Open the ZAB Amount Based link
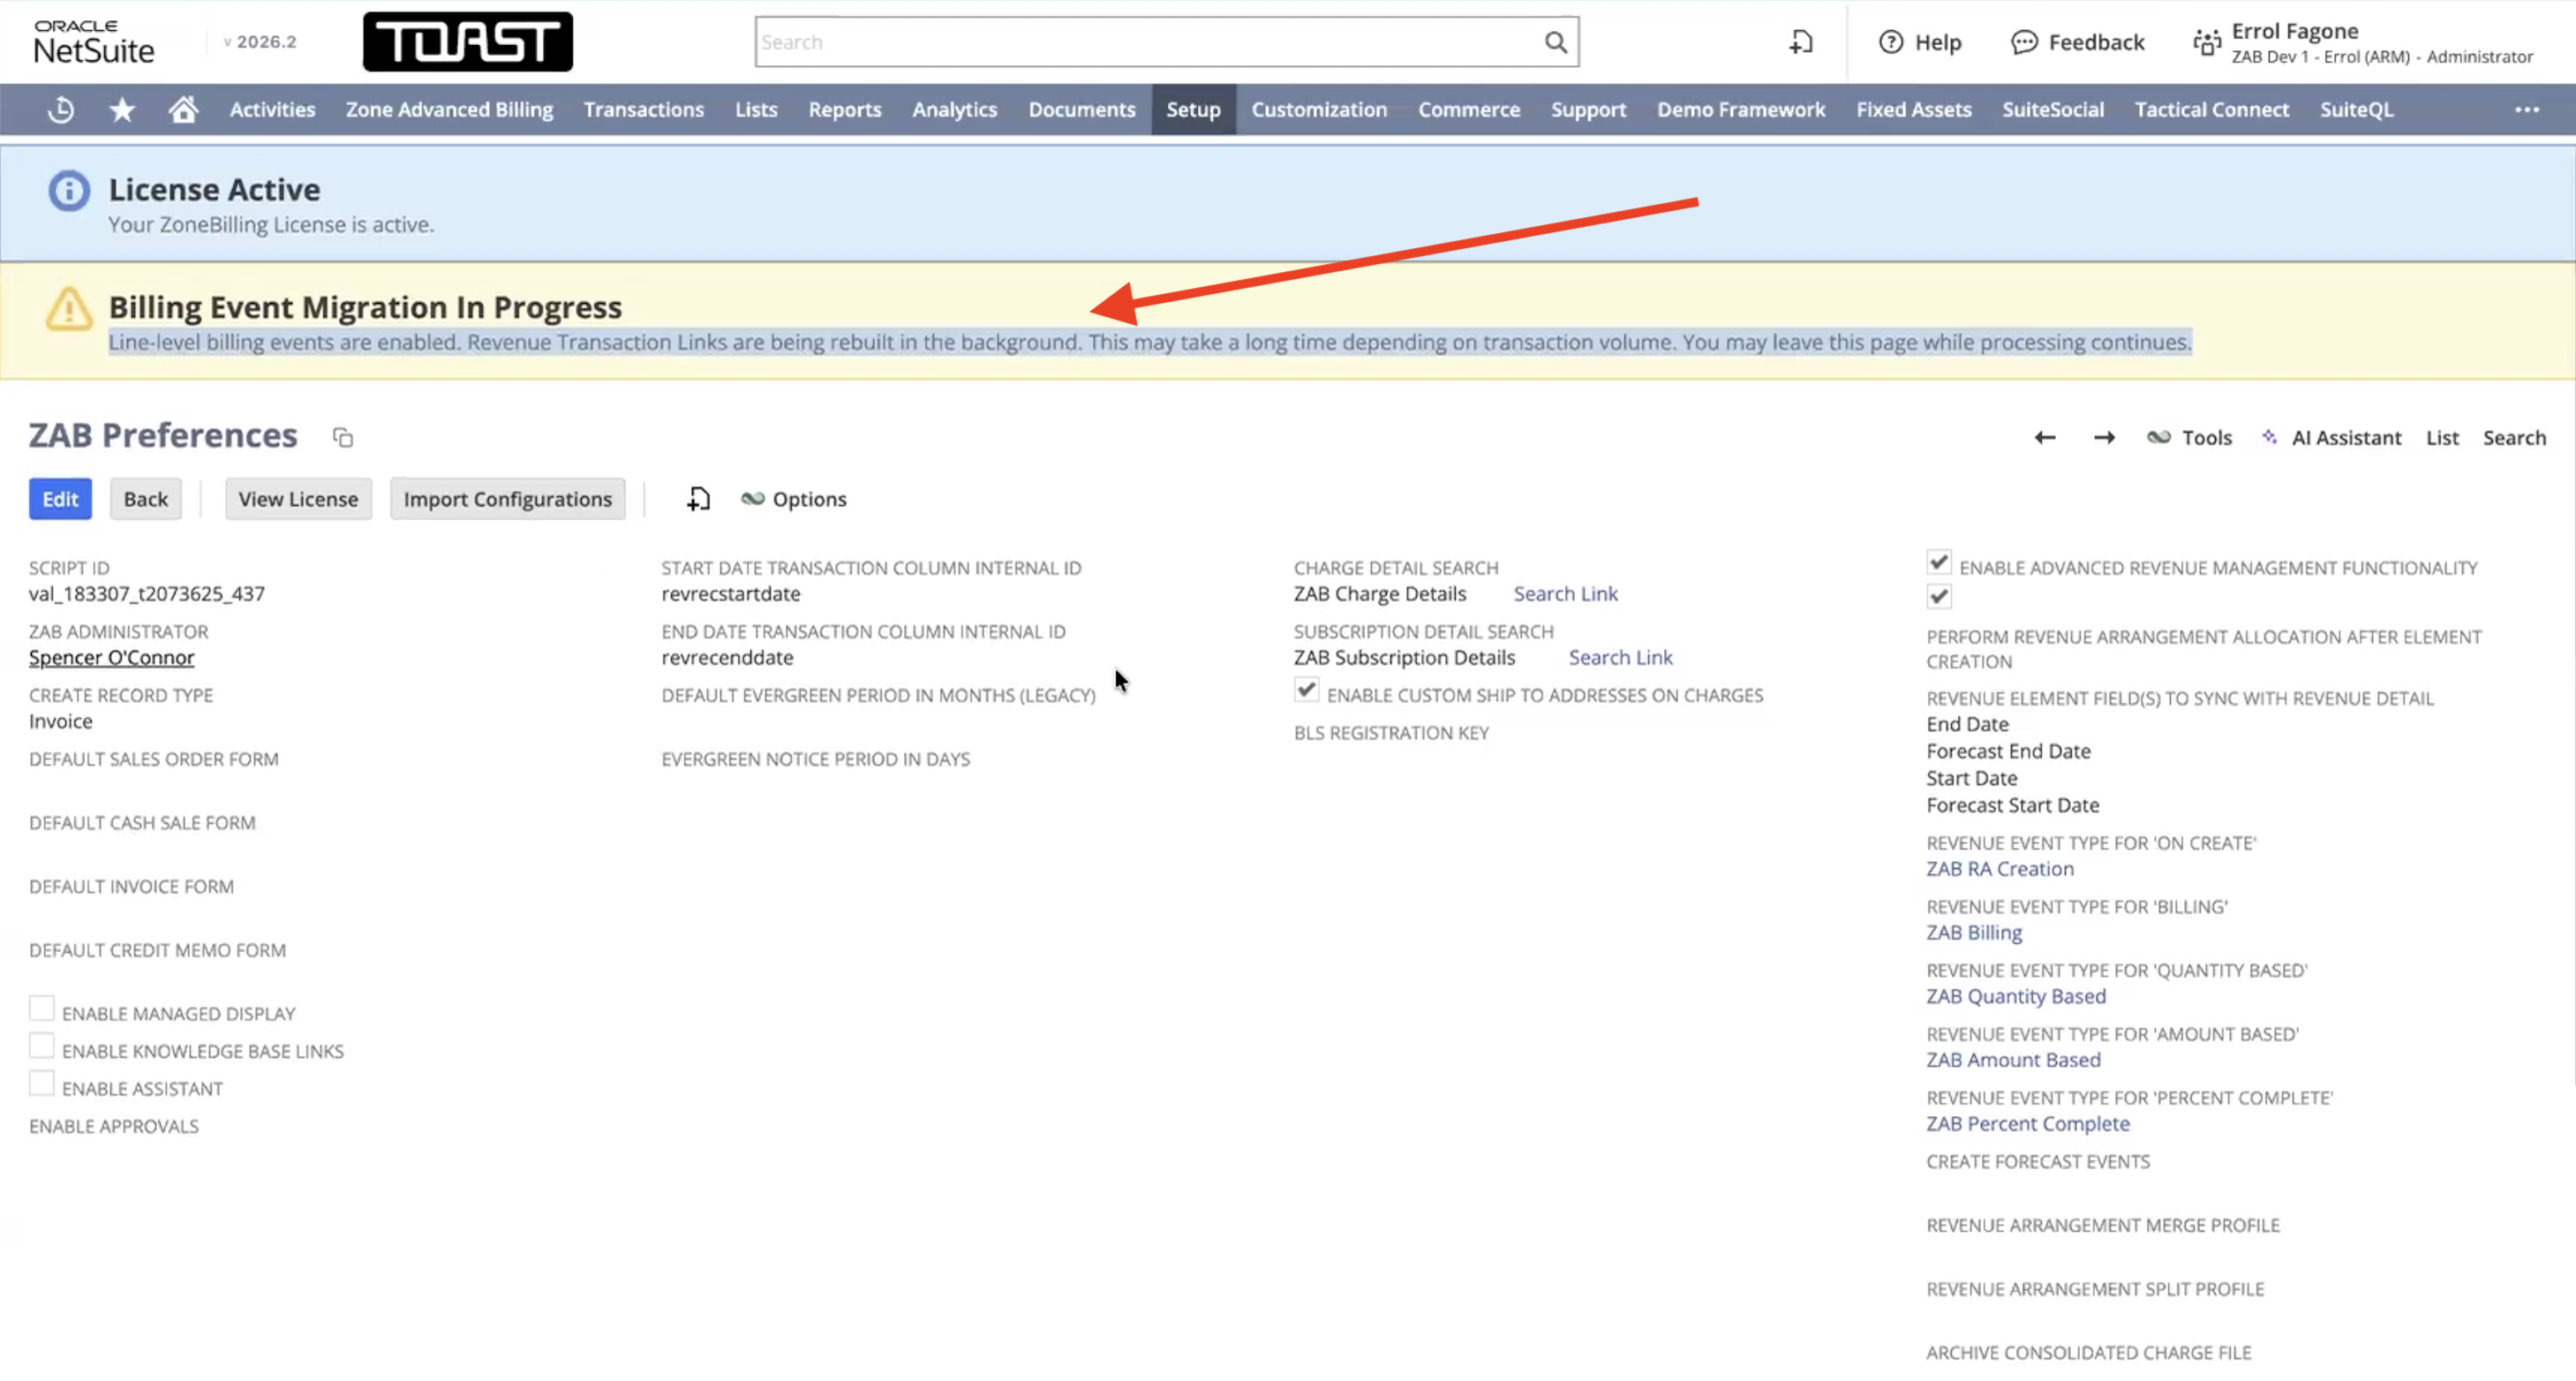 click(2013, 1059)
